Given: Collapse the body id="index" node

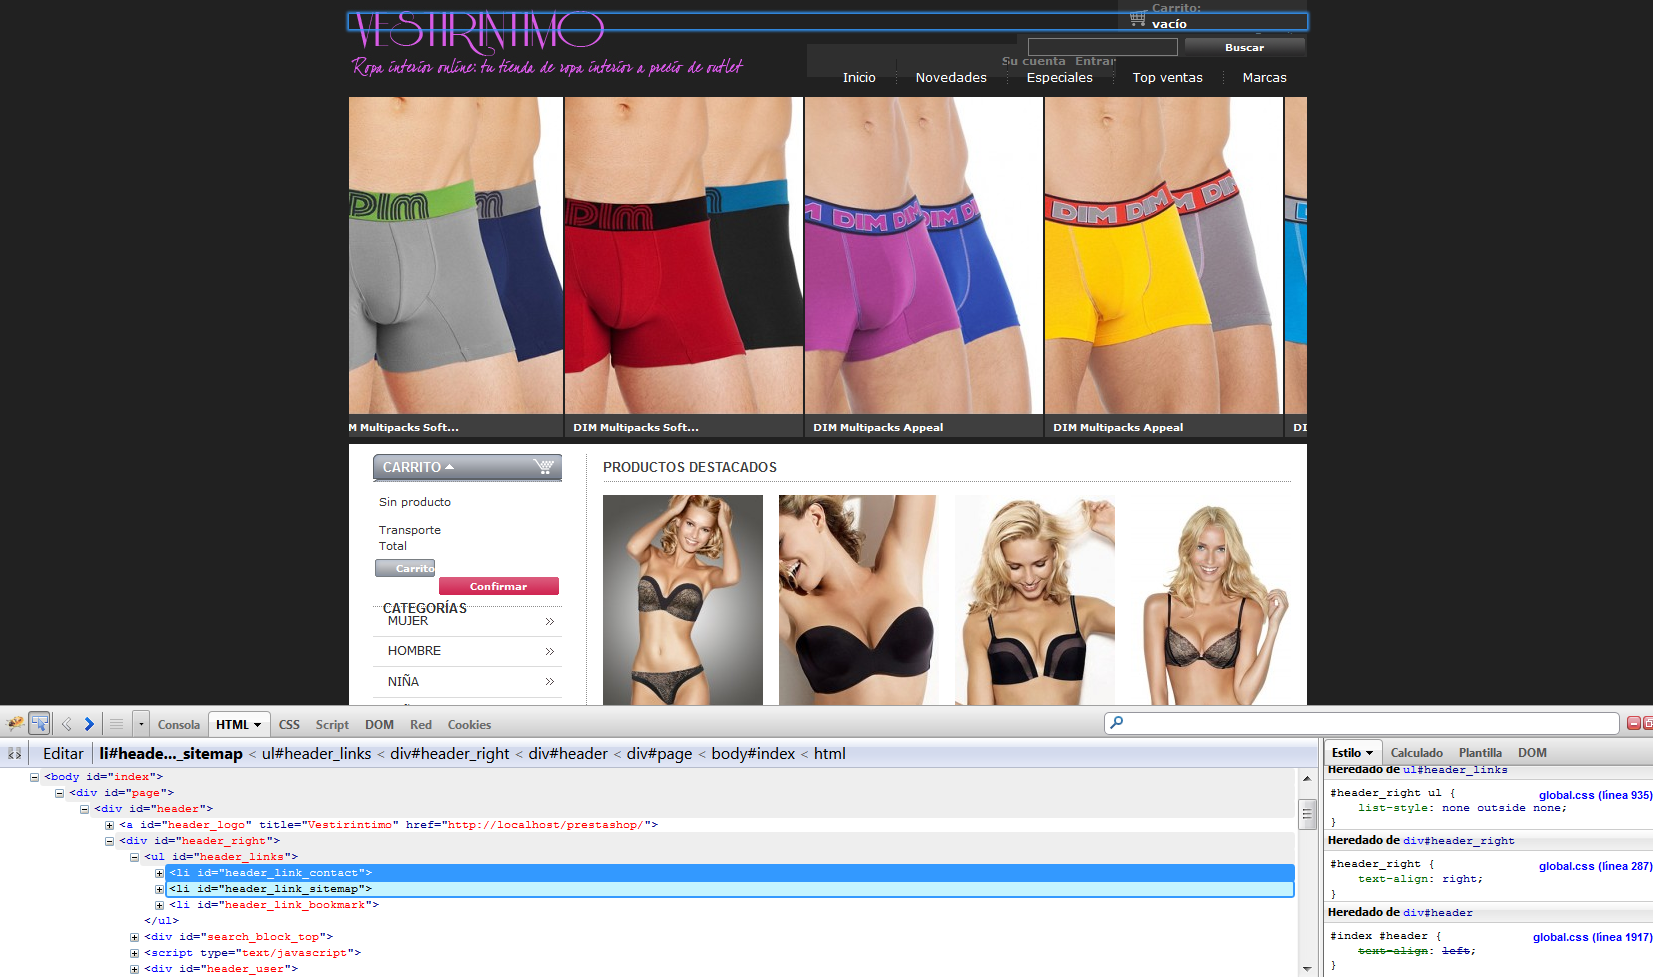Looking at the screenshot, I should pos(34,777).
